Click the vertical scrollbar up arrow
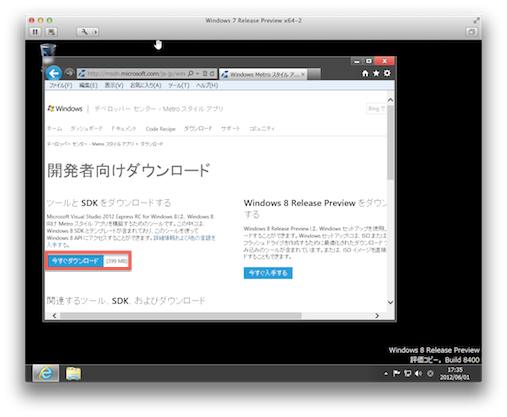The height and width of the screenshot is (417, 507). click(390, 100)
